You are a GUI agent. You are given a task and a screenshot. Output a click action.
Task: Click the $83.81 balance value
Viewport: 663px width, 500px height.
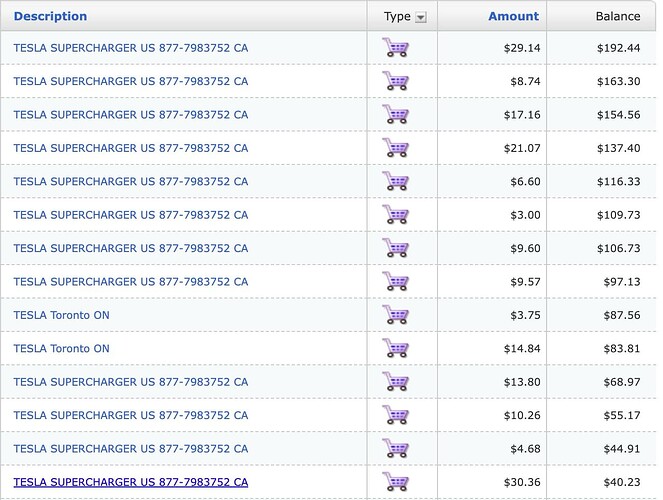(x=622, y=348)
